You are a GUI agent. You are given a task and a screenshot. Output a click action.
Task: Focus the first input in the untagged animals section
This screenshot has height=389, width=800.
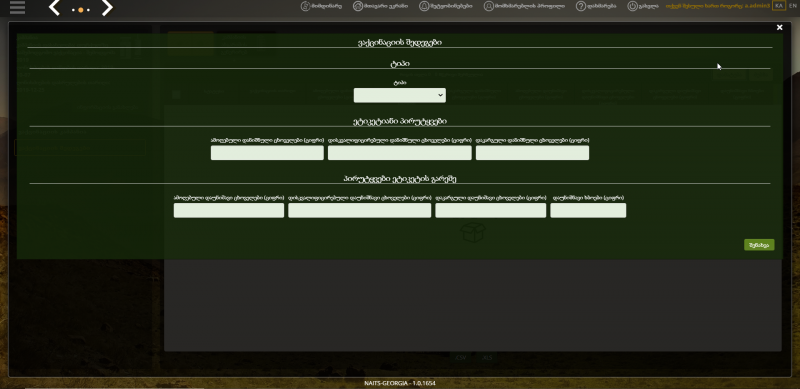pos(229,210)
